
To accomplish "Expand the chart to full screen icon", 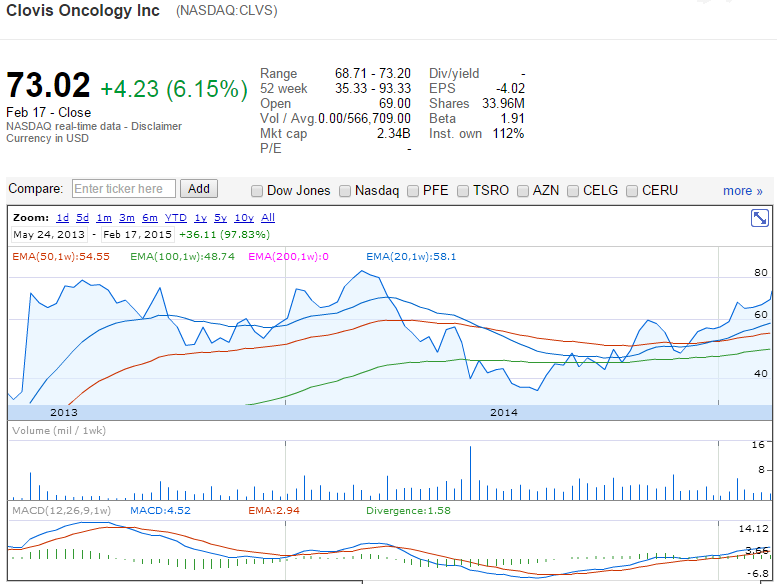I will point(759,218).
